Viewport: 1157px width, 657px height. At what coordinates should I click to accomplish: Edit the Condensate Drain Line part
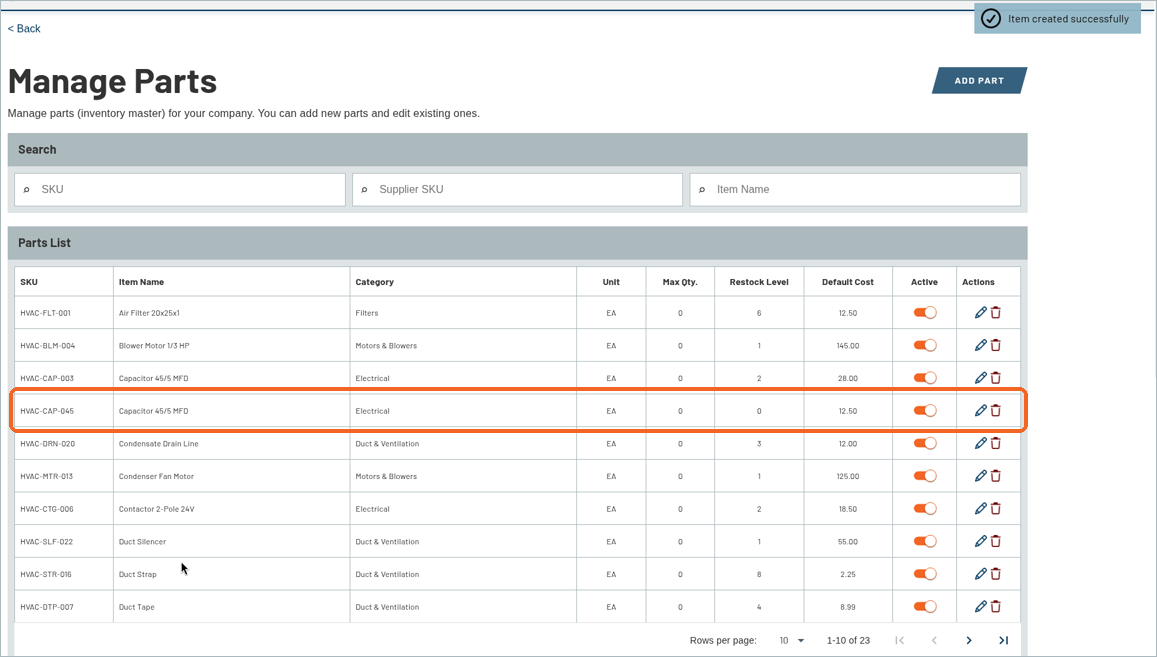tap(981, 443)
